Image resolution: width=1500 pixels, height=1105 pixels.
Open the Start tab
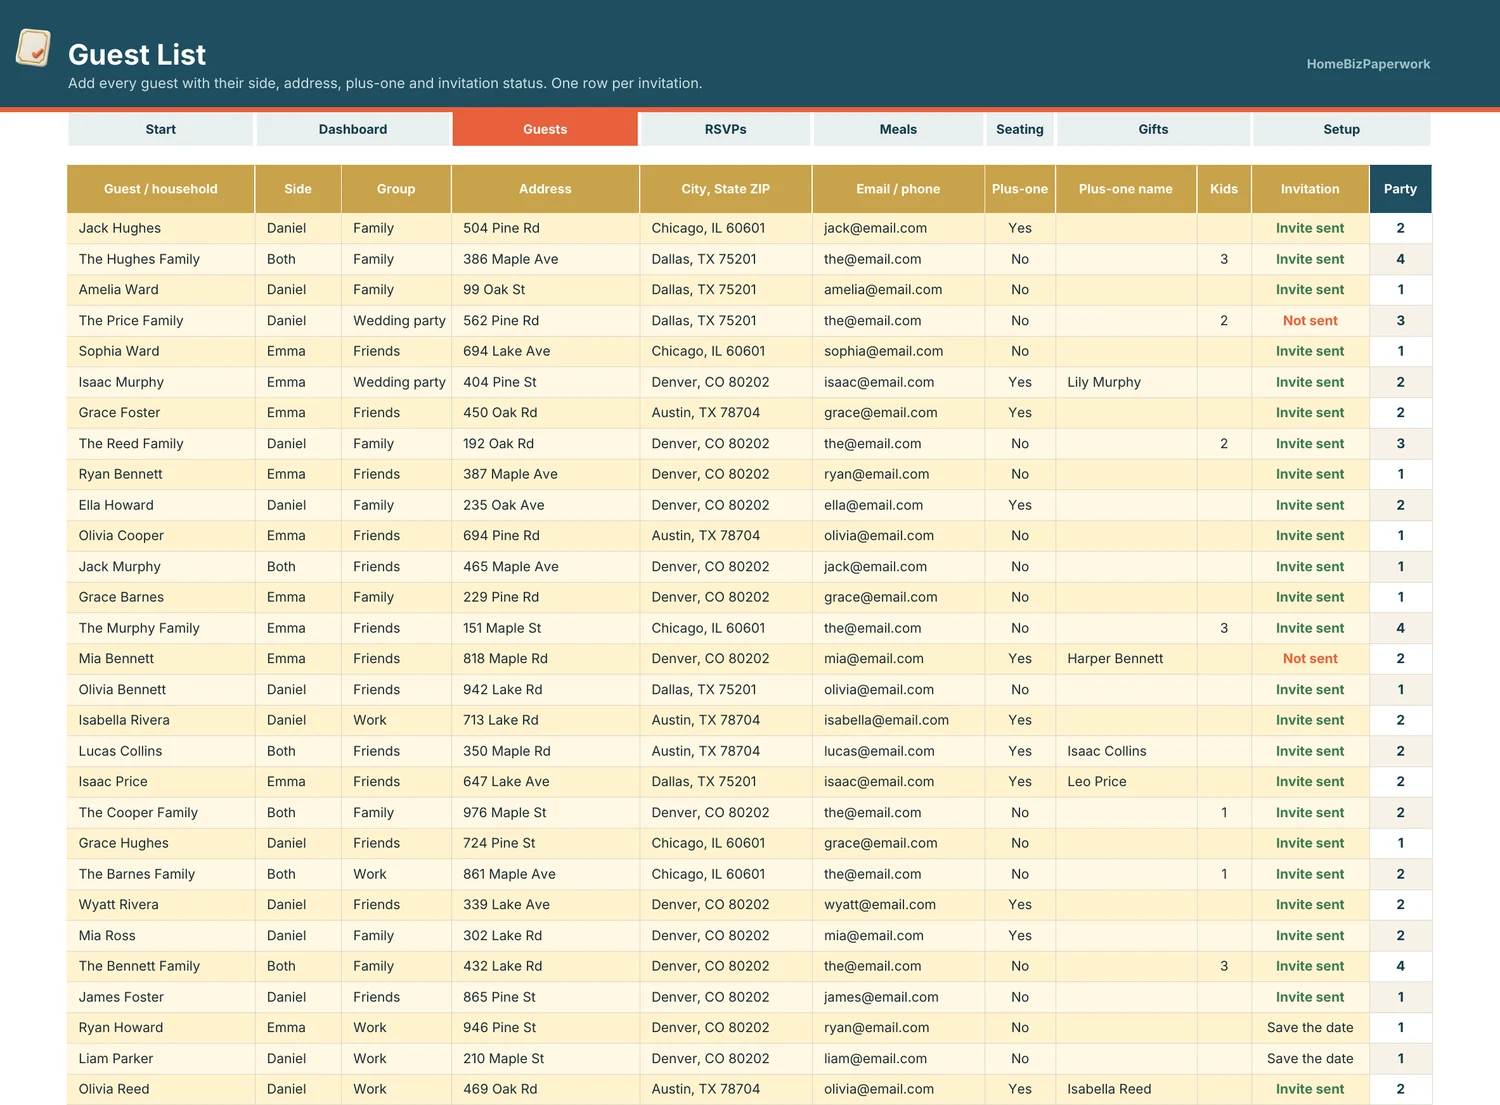pyautogui.click(x=160, y=129)
